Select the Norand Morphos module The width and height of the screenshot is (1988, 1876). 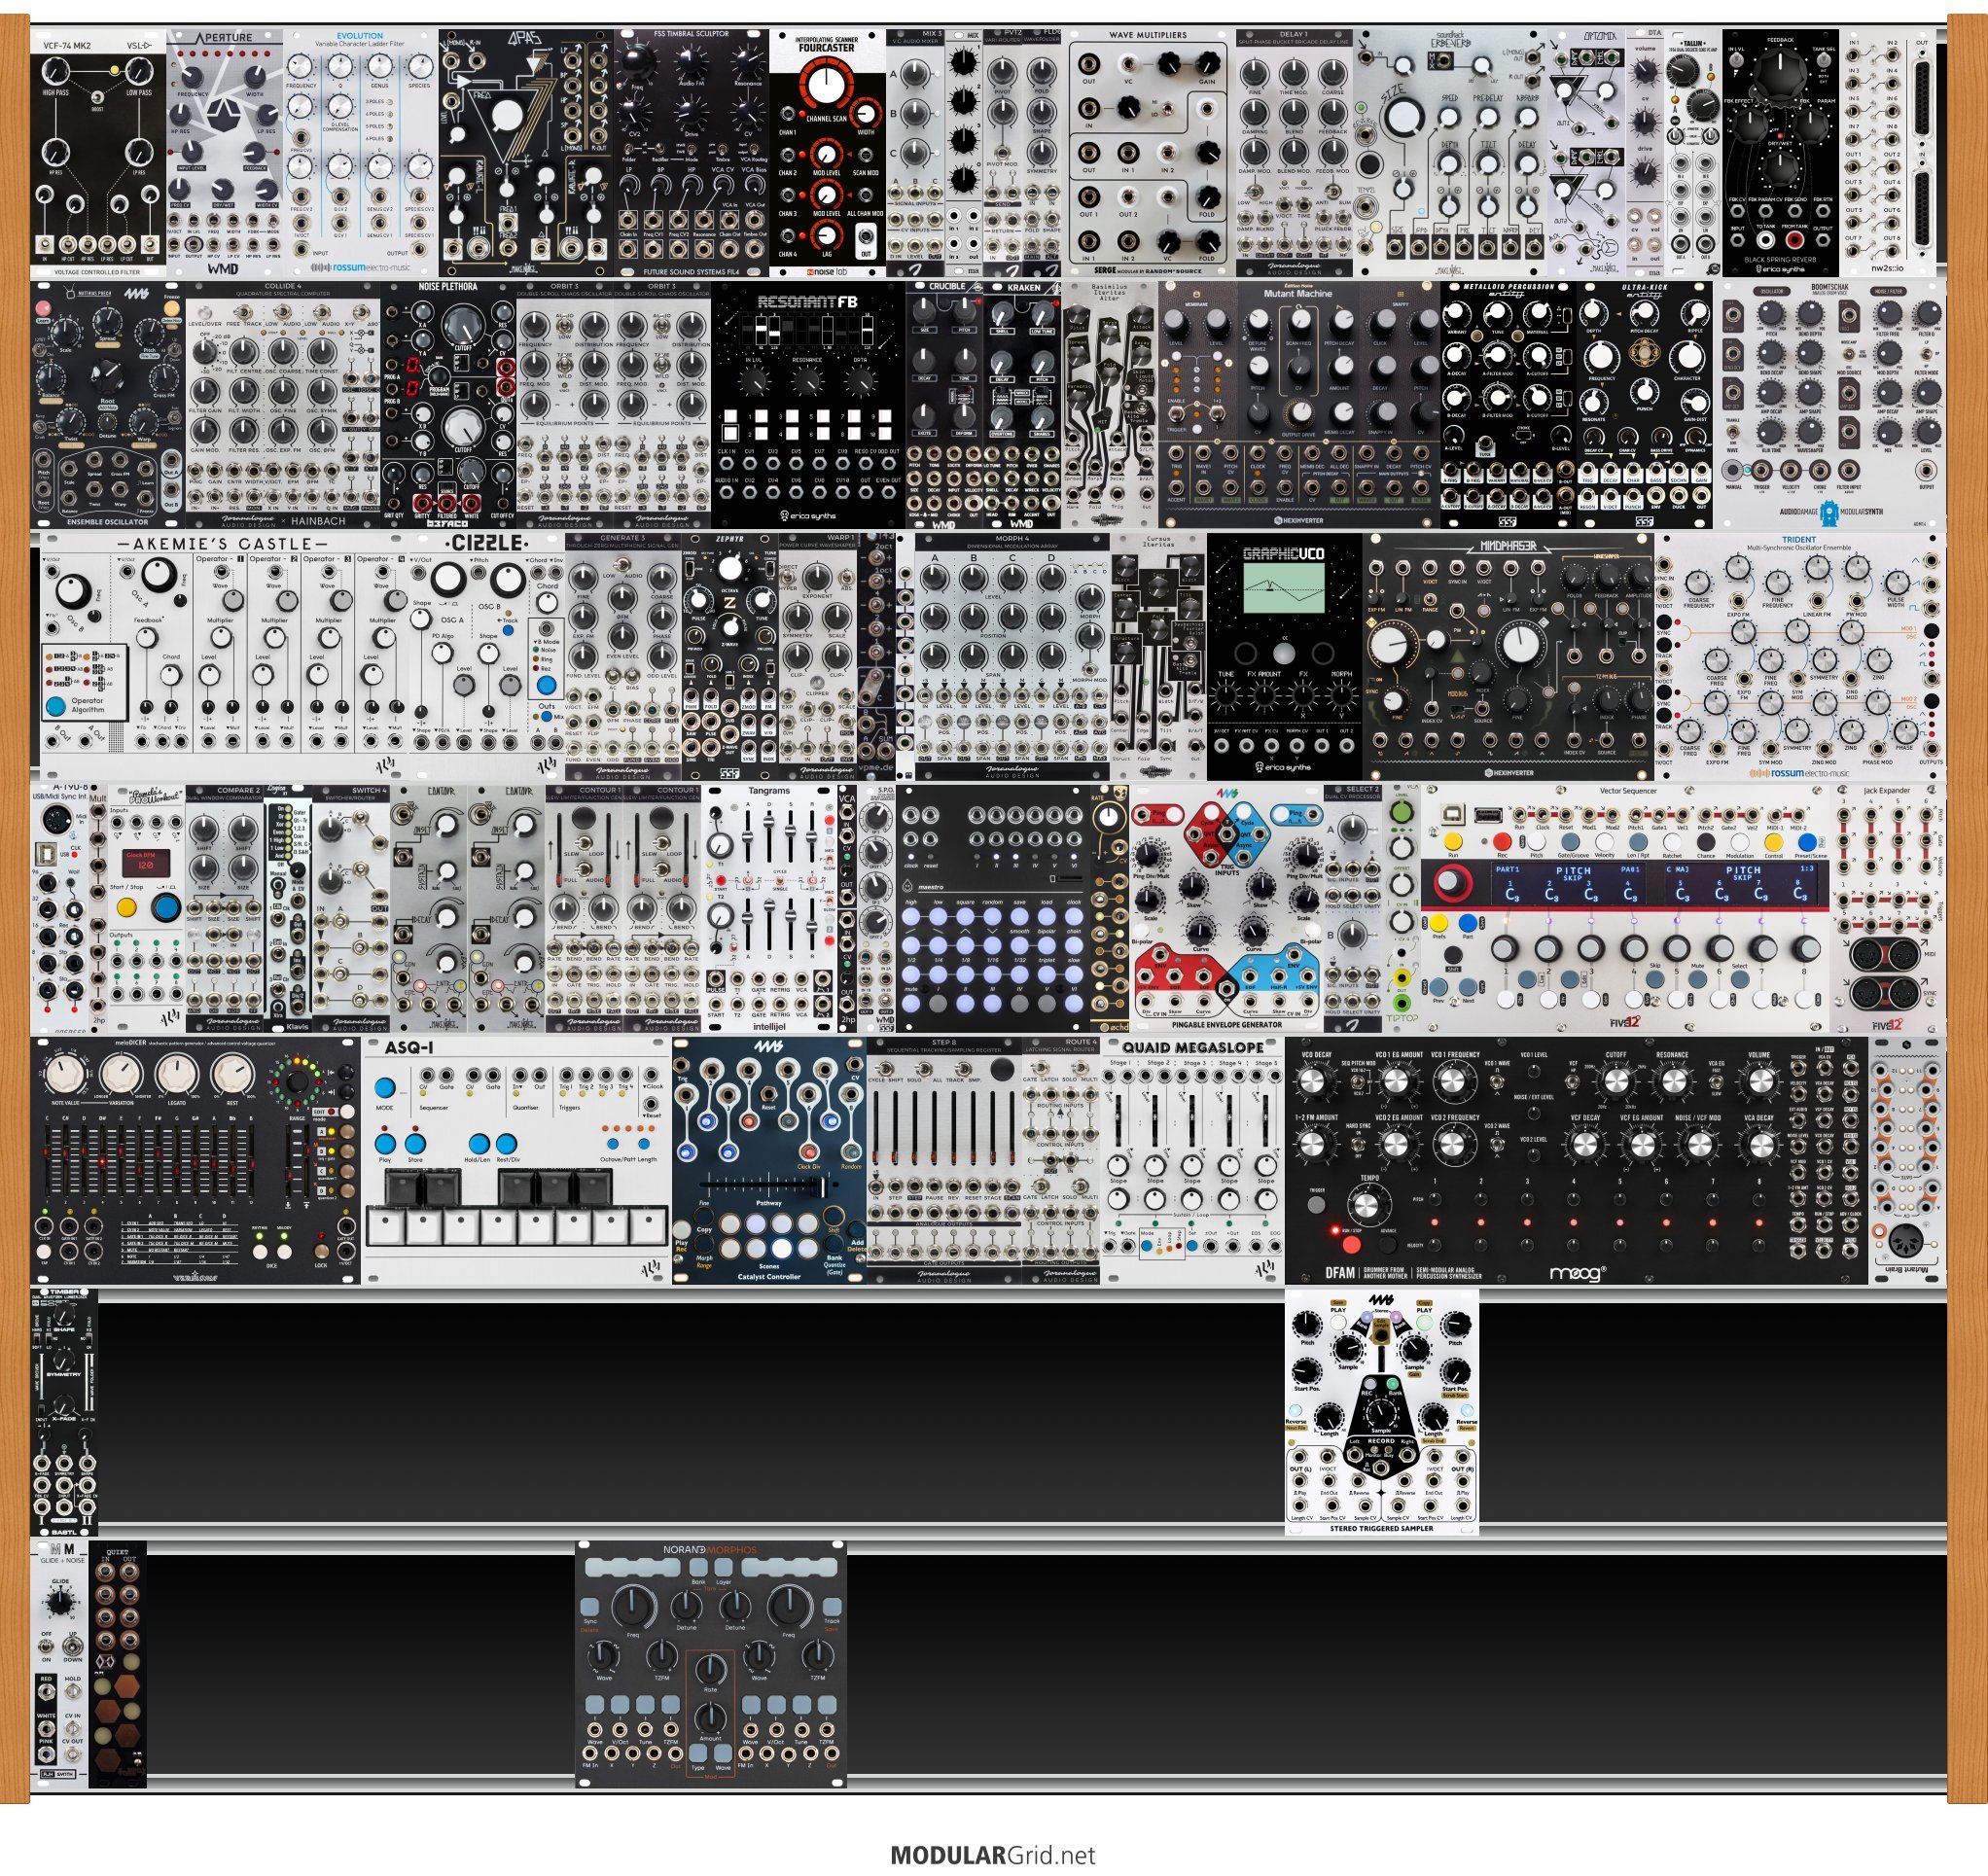click(711, 1664)
